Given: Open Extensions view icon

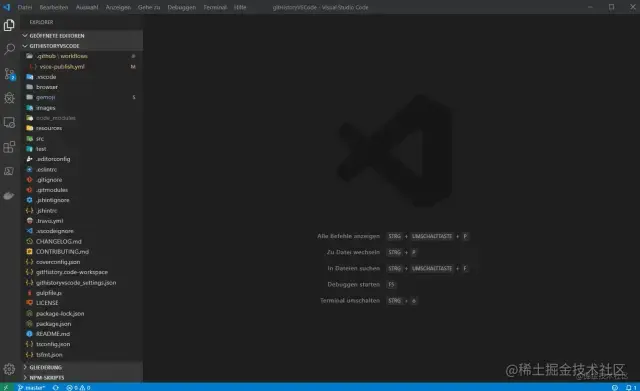Looking at the screenshot, I should click(9, 147).
